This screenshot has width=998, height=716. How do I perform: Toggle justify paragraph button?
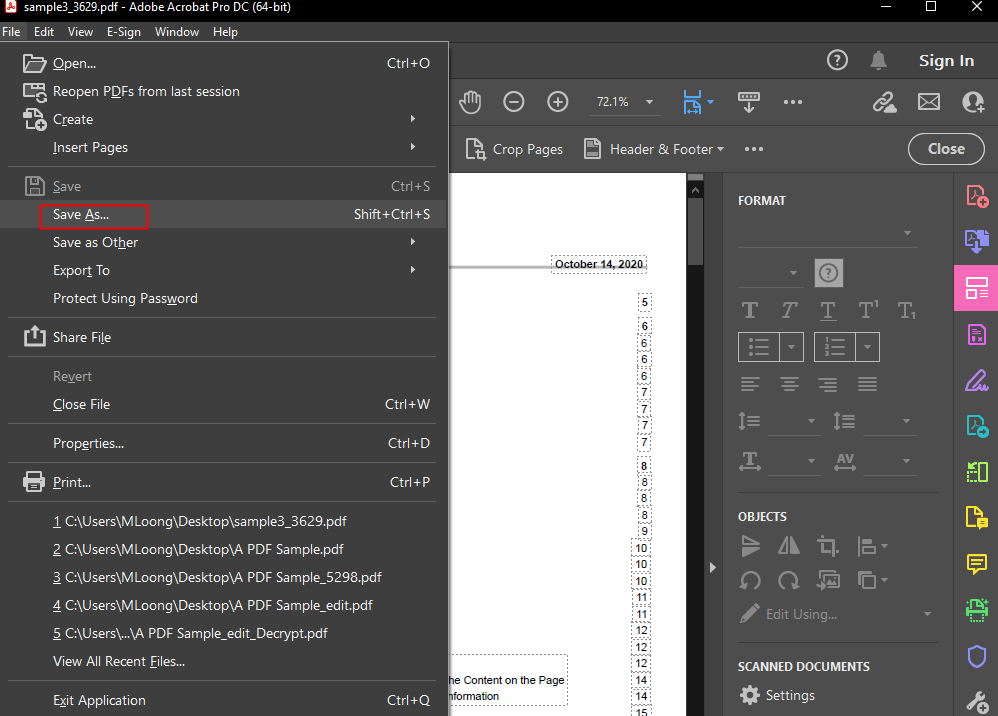pyautogui.click(x=867, y=384)
